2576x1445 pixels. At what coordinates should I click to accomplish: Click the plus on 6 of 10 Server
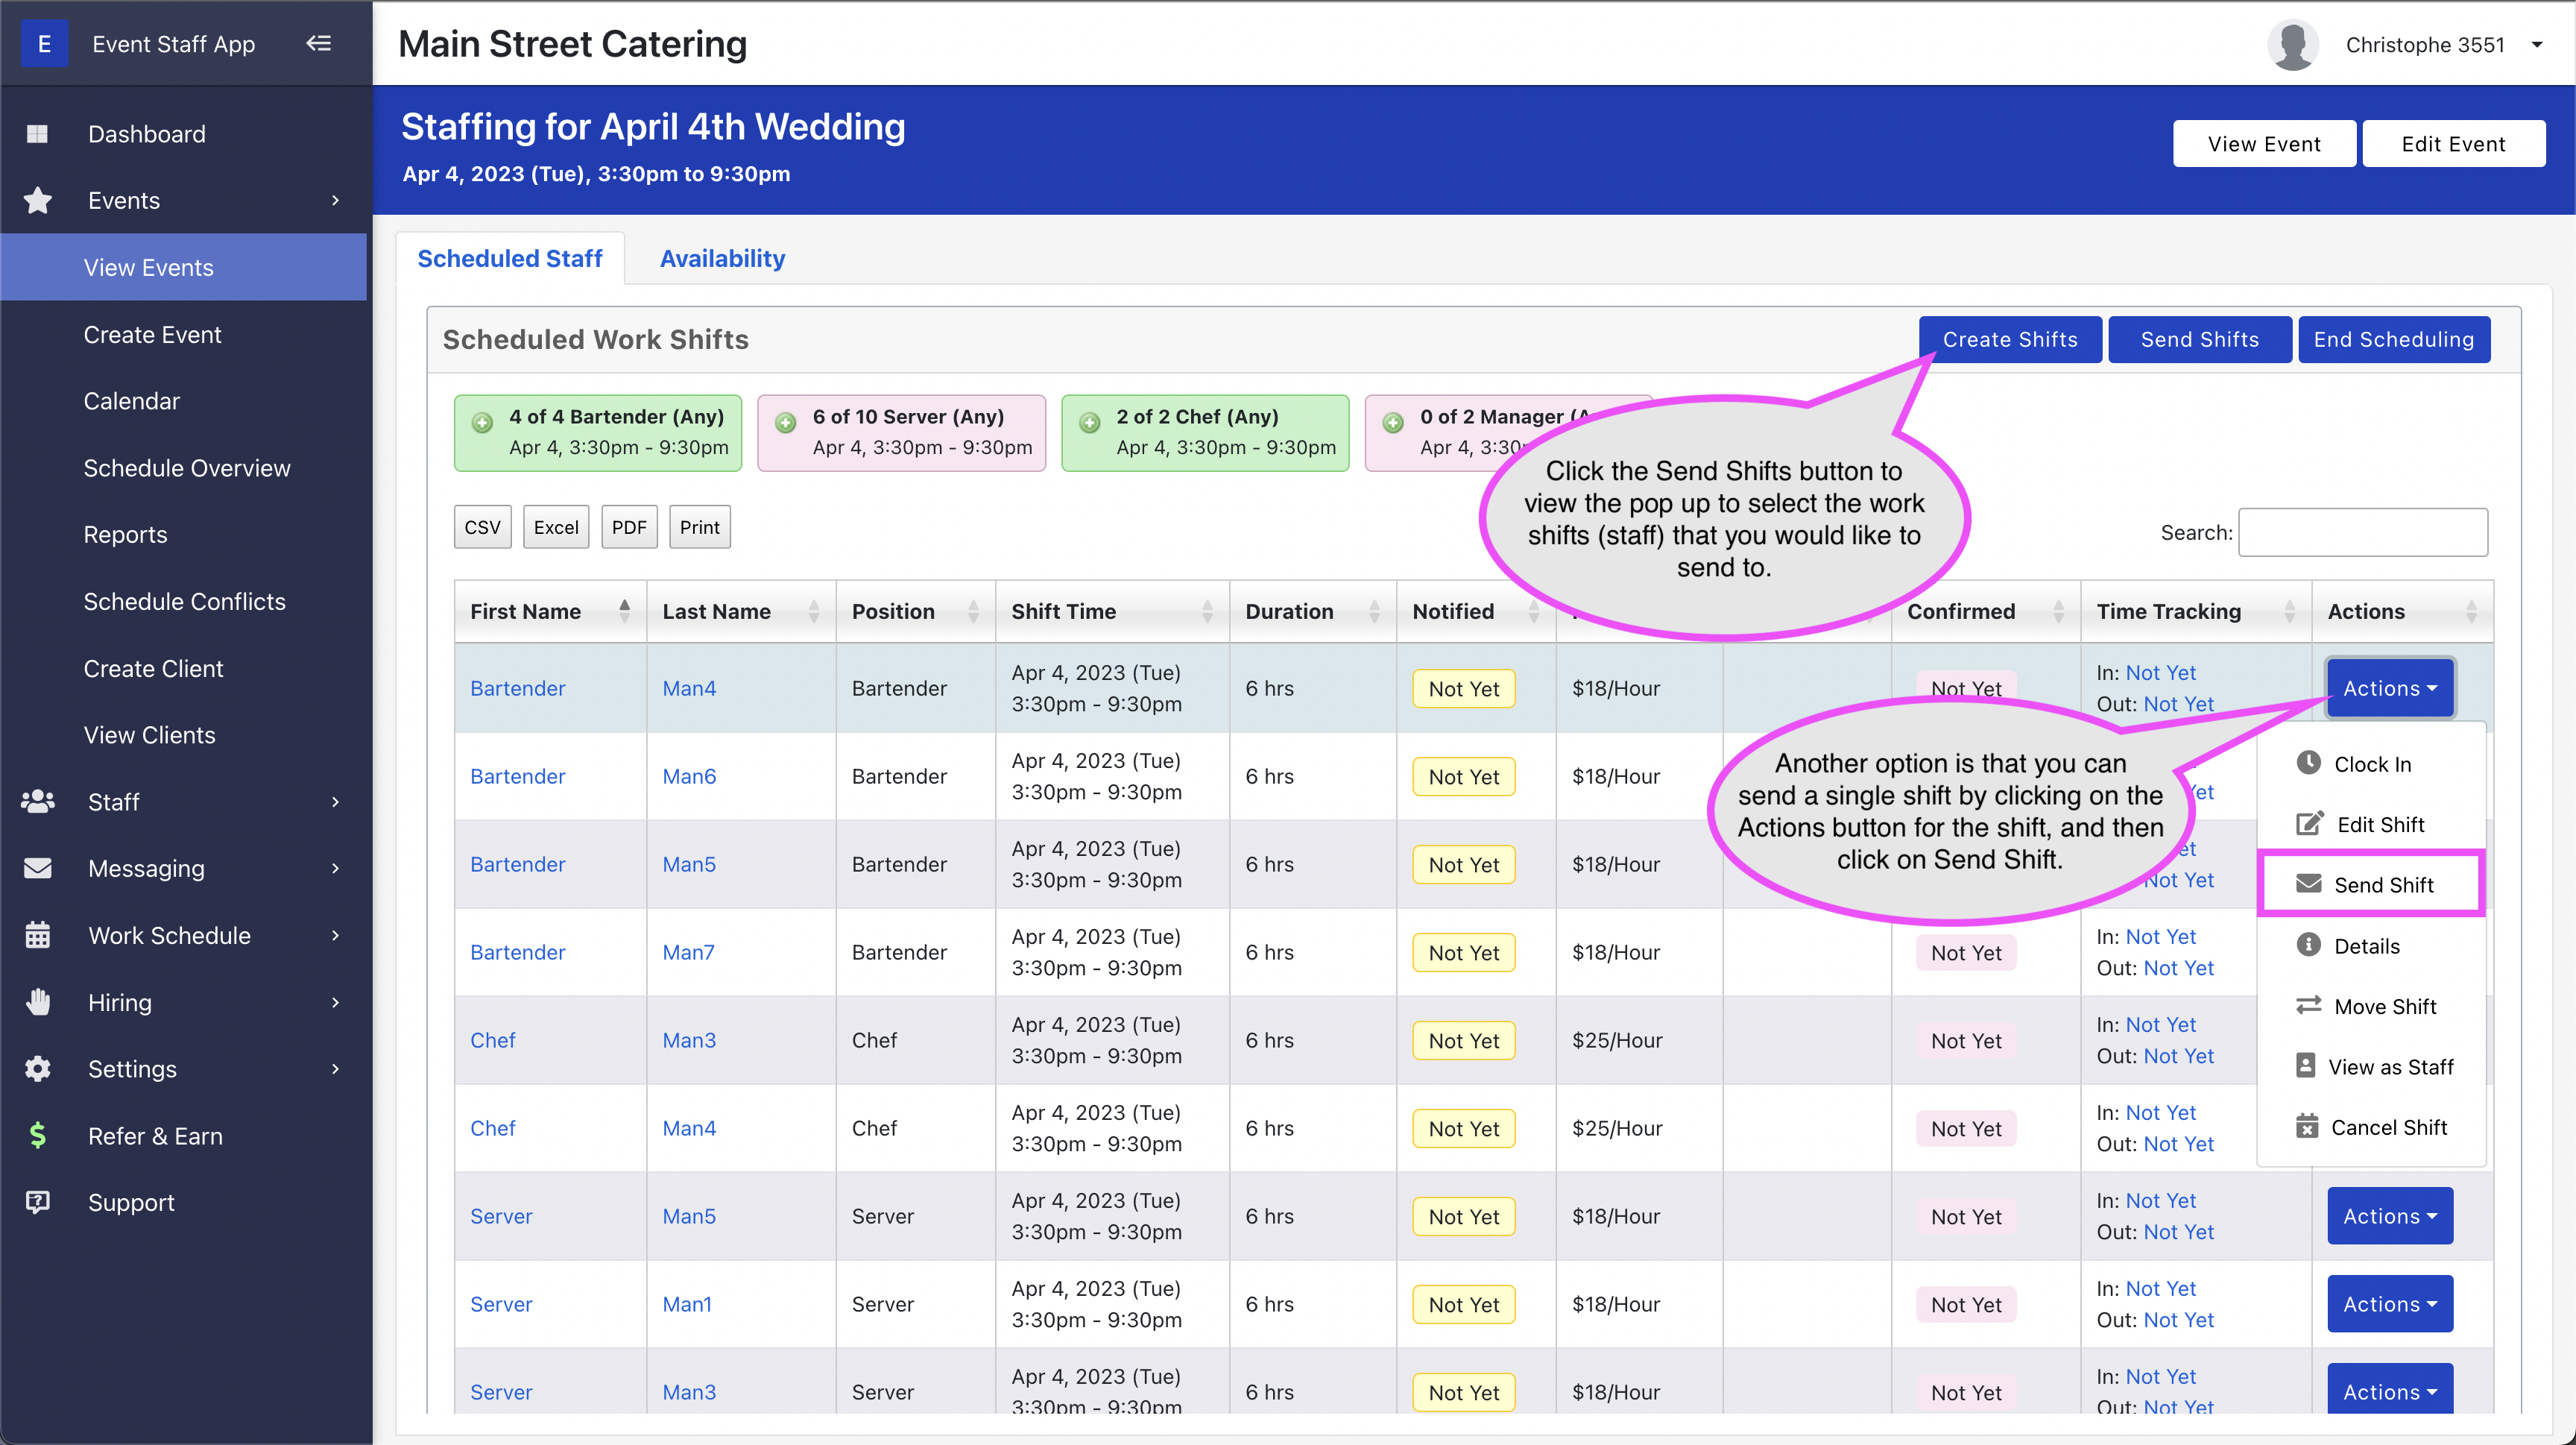(x=786, y=423)
